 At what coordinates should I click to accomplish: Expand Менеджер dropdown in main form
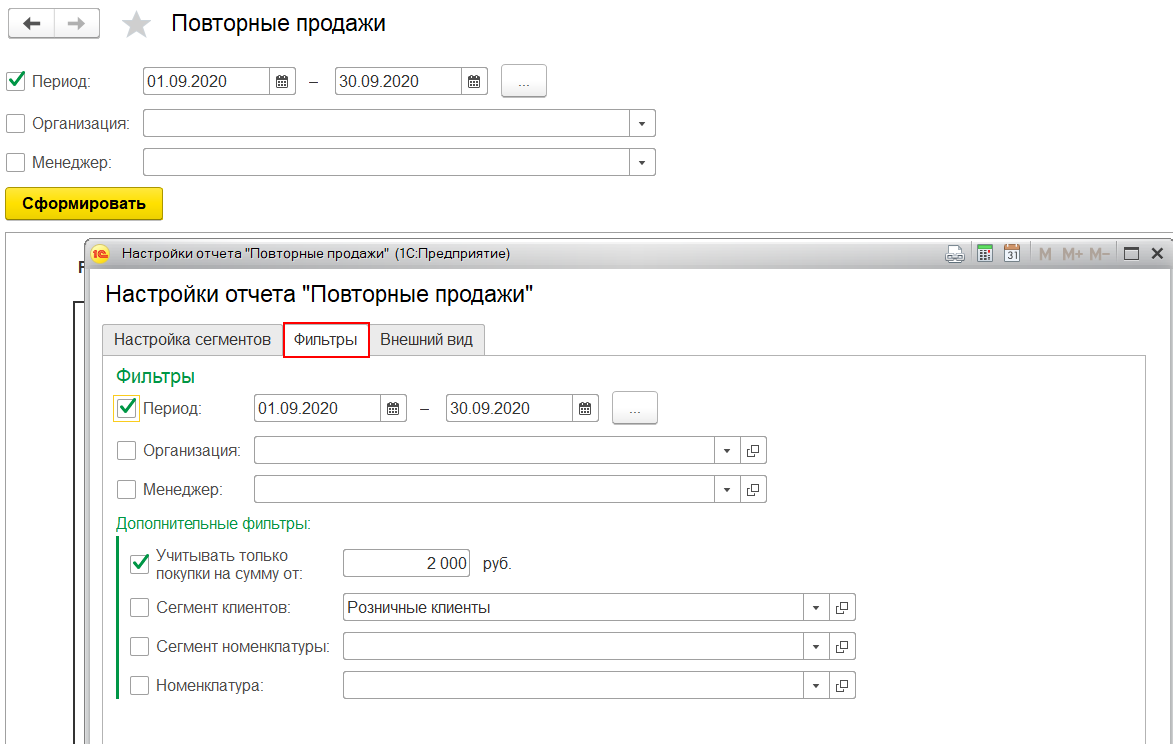(x=642, y=162)
